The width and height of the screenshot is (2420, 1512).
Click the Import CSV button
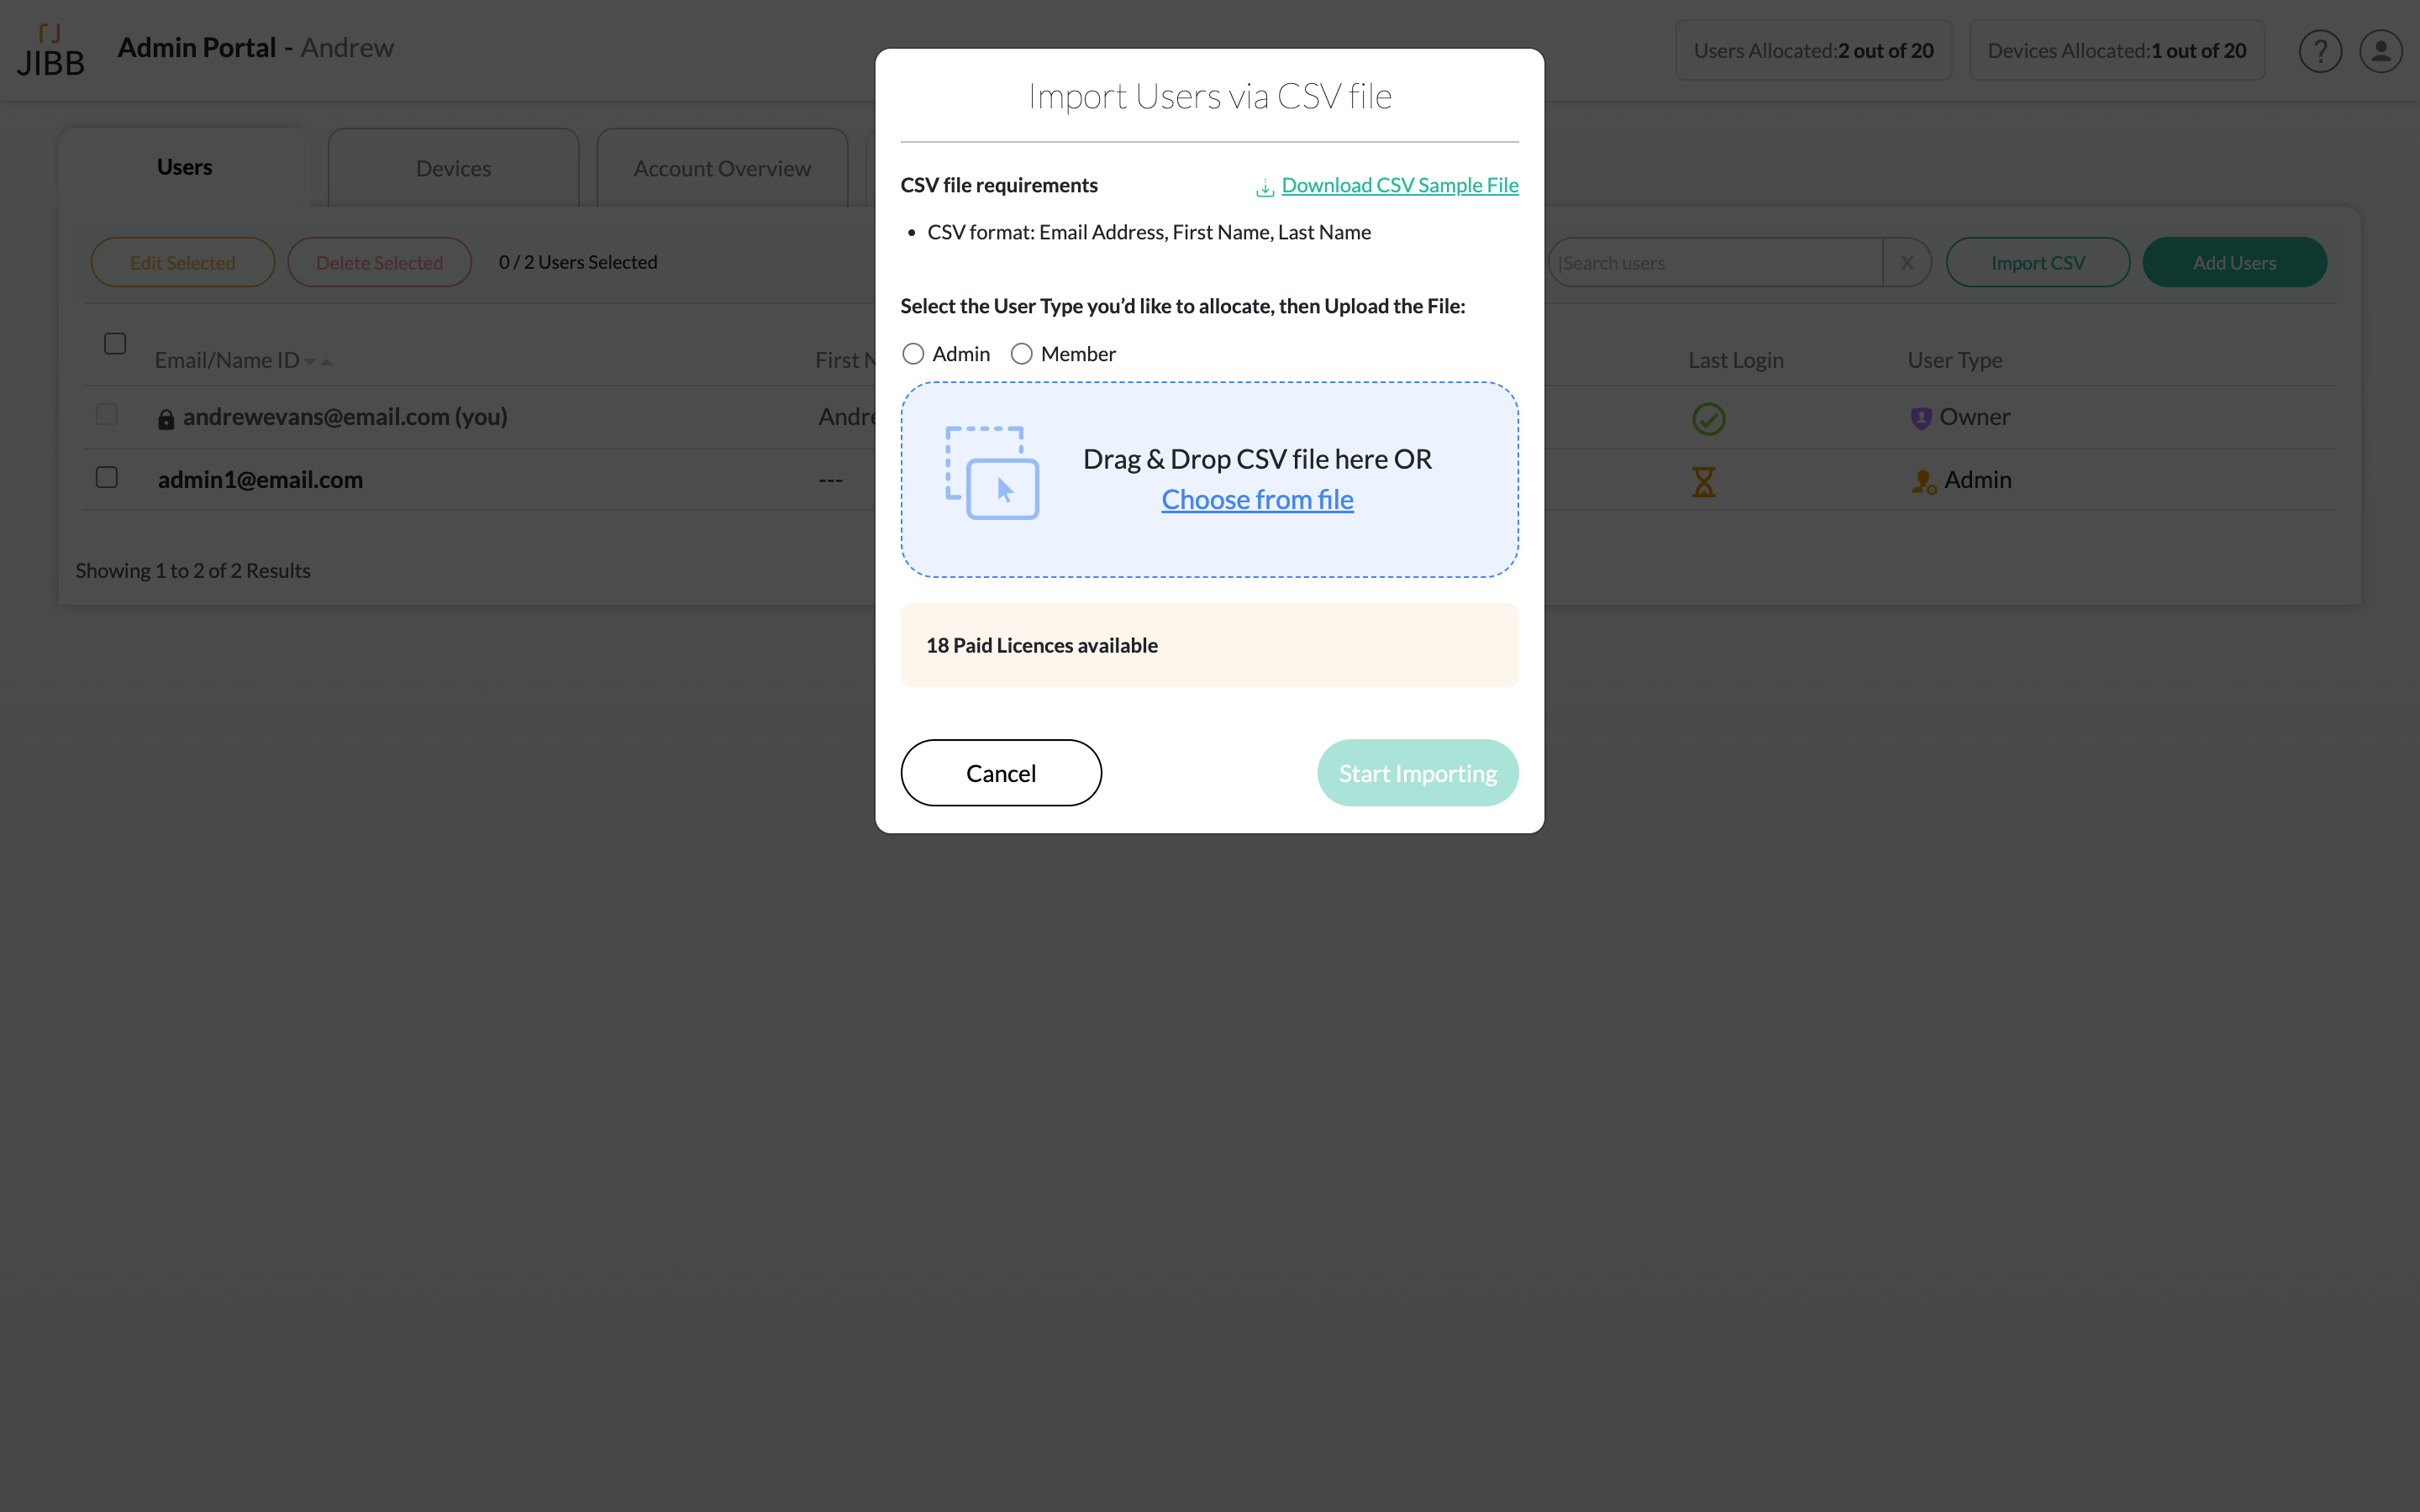click(2038, 262)
